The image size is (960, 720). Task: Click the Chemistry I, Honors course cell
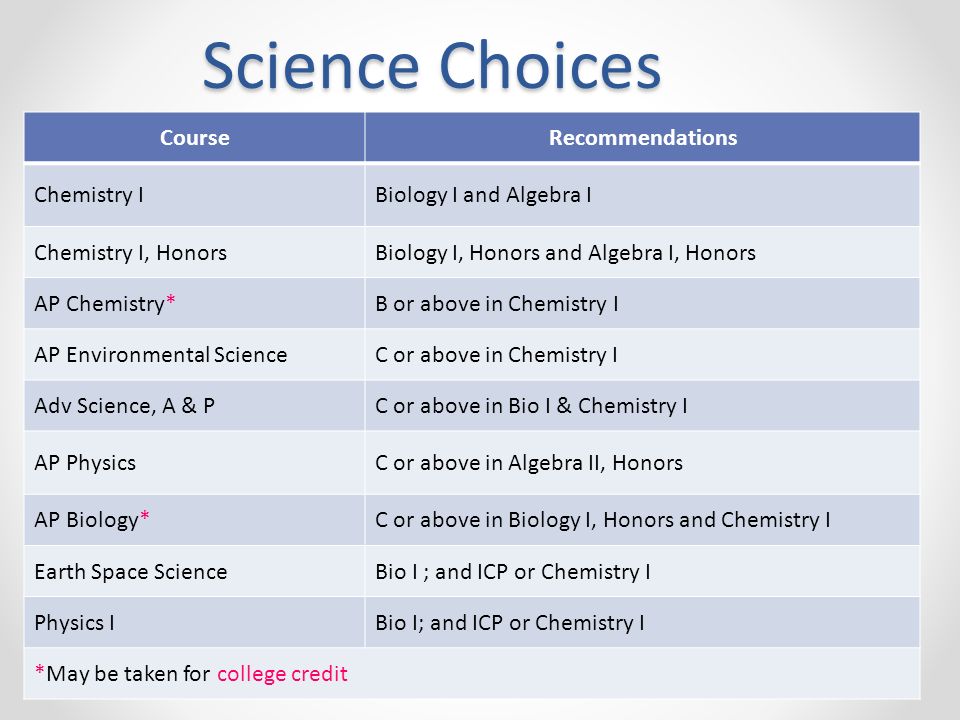point(195,252)
